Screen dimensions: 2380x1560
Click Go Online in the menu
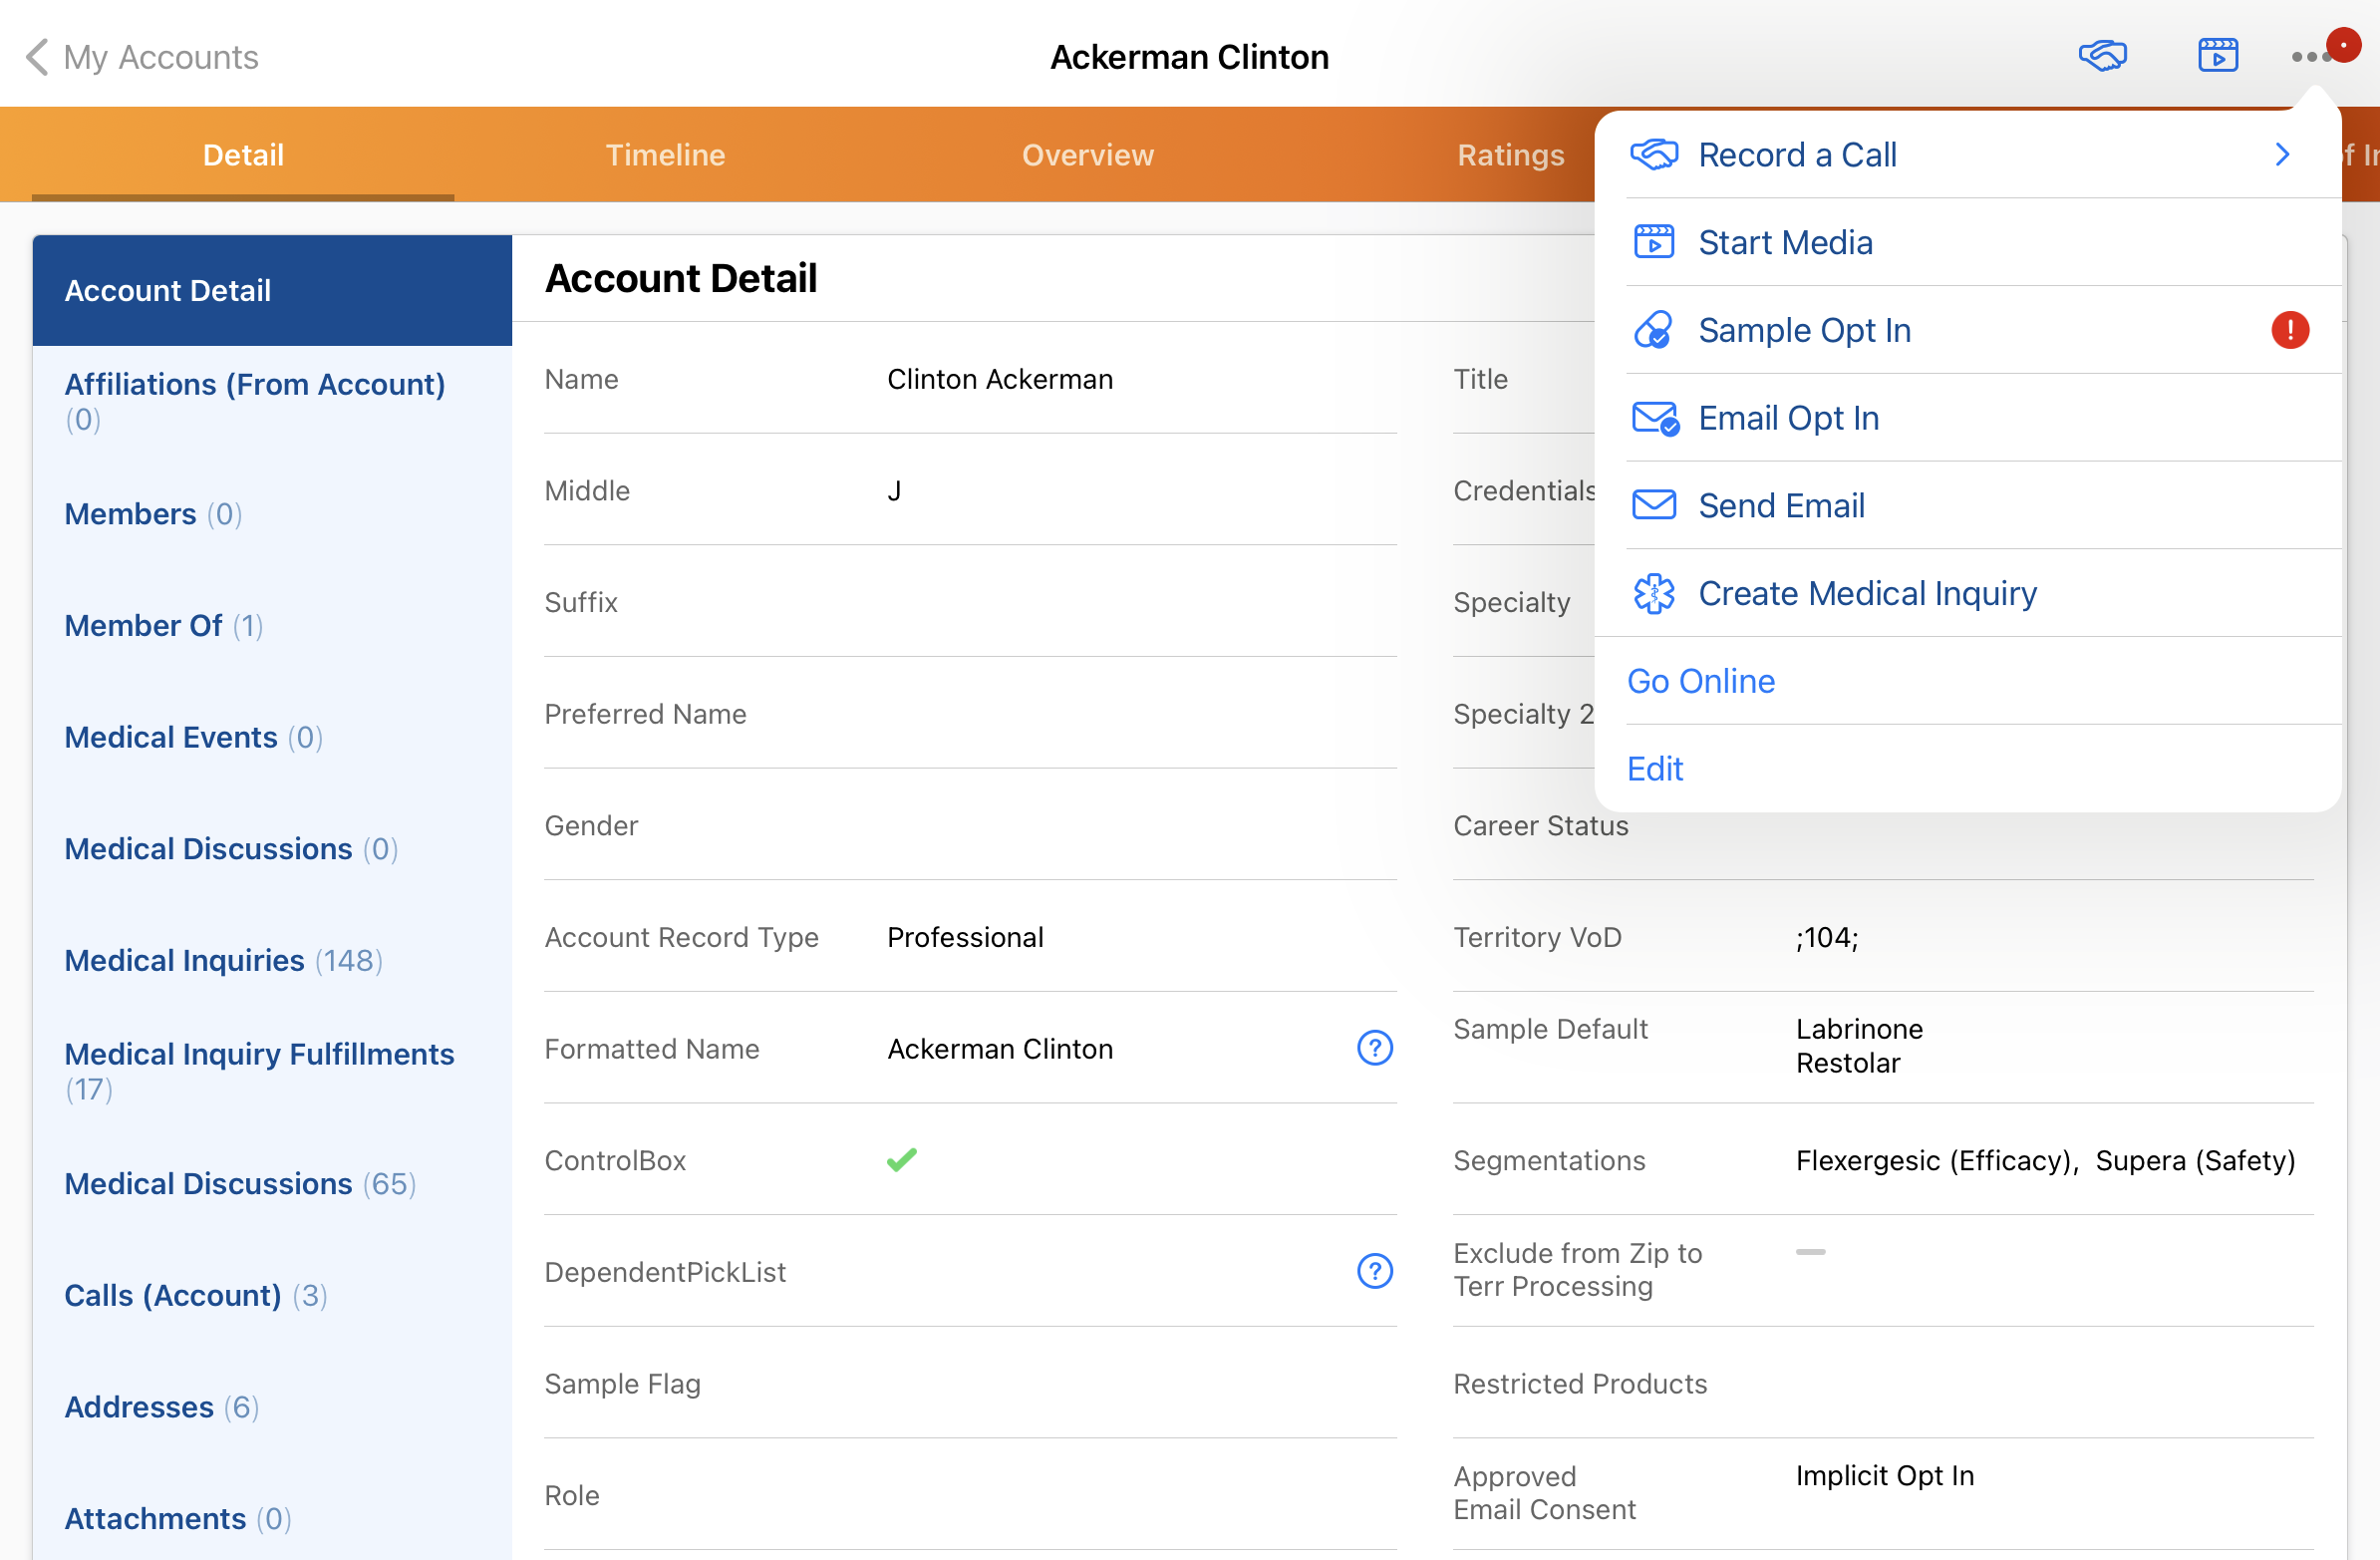[1700, 681]
